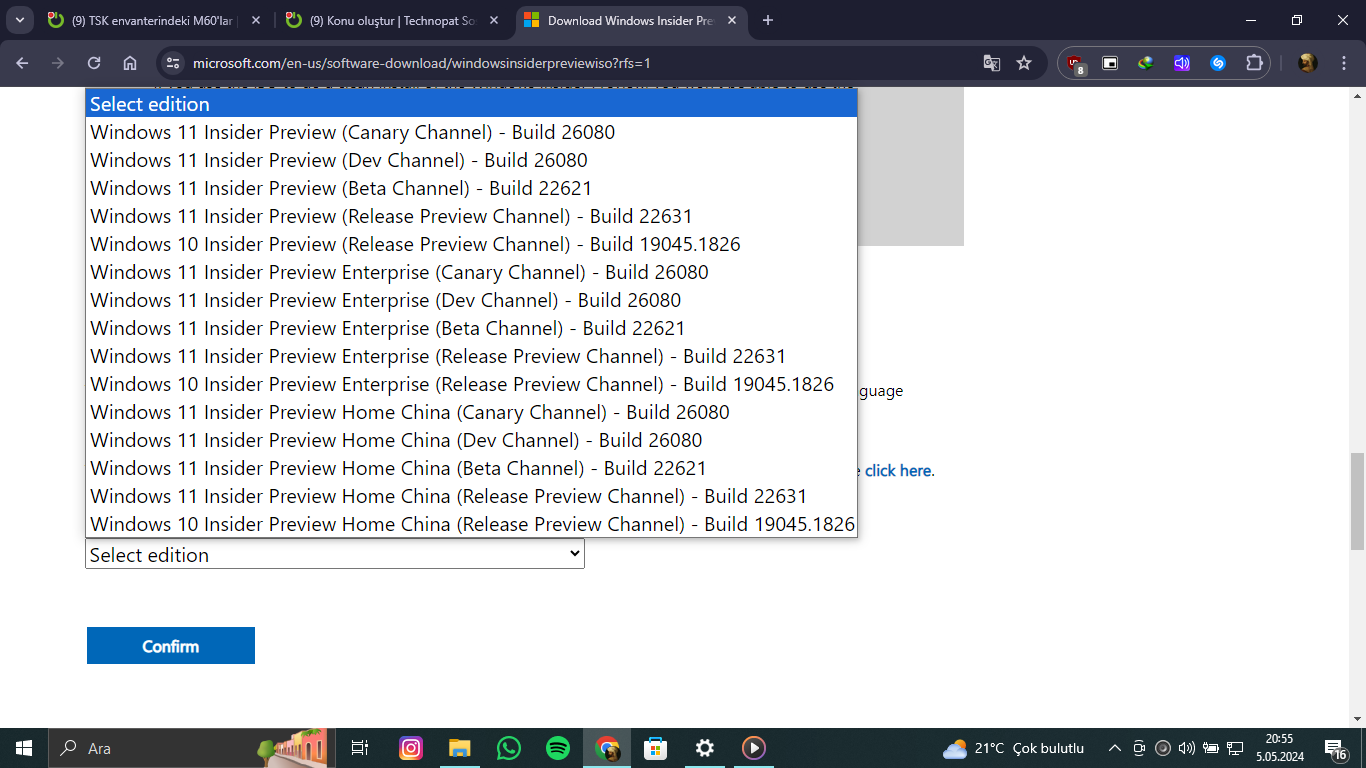Reload the current page
The width and height of the screenshot is (1366, 768).
(94, 63)
